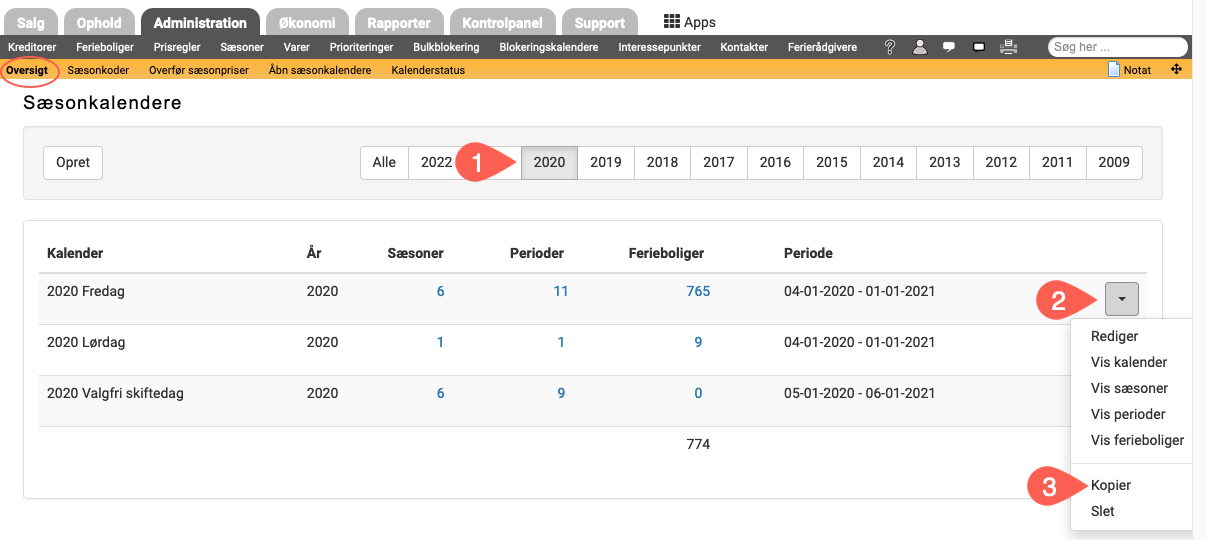This screenshot has height=540, width=1206.
Task: Click the white speech bubble icon
Action: pos(949,47)
